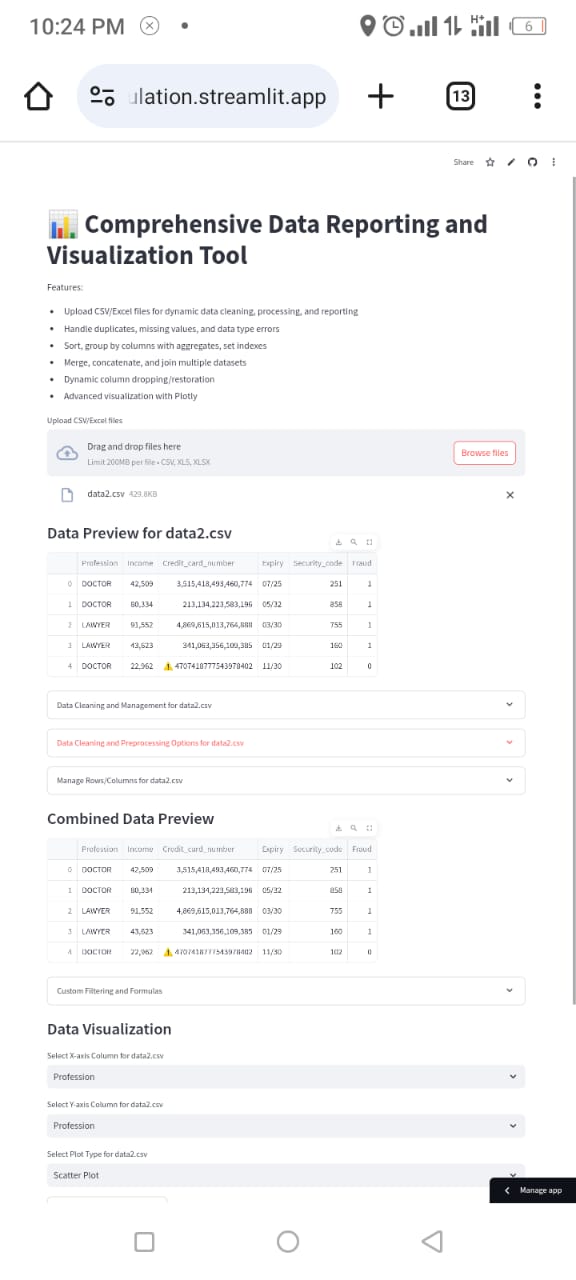Tap the Android recent apps square button
576x1280 pixels.
point(144,1241)
